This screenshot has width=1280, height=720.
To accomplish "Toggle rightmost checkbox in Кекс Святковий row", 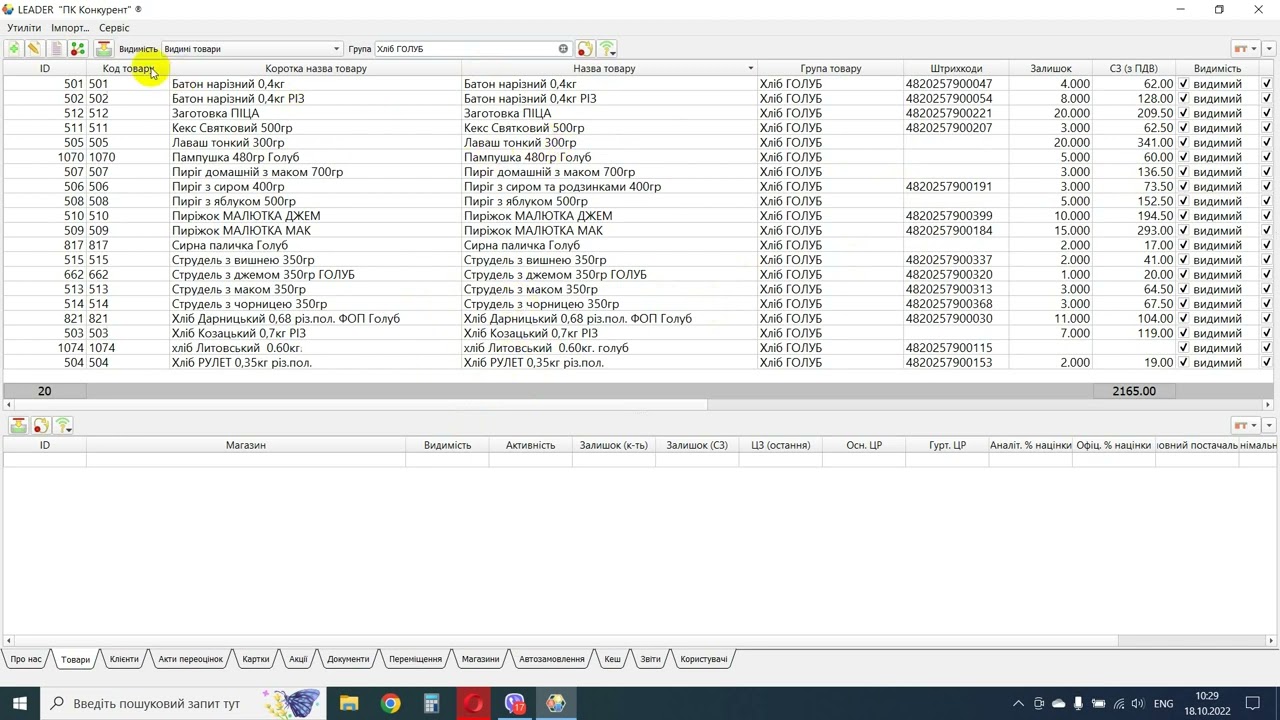I will click(1267, 128).
